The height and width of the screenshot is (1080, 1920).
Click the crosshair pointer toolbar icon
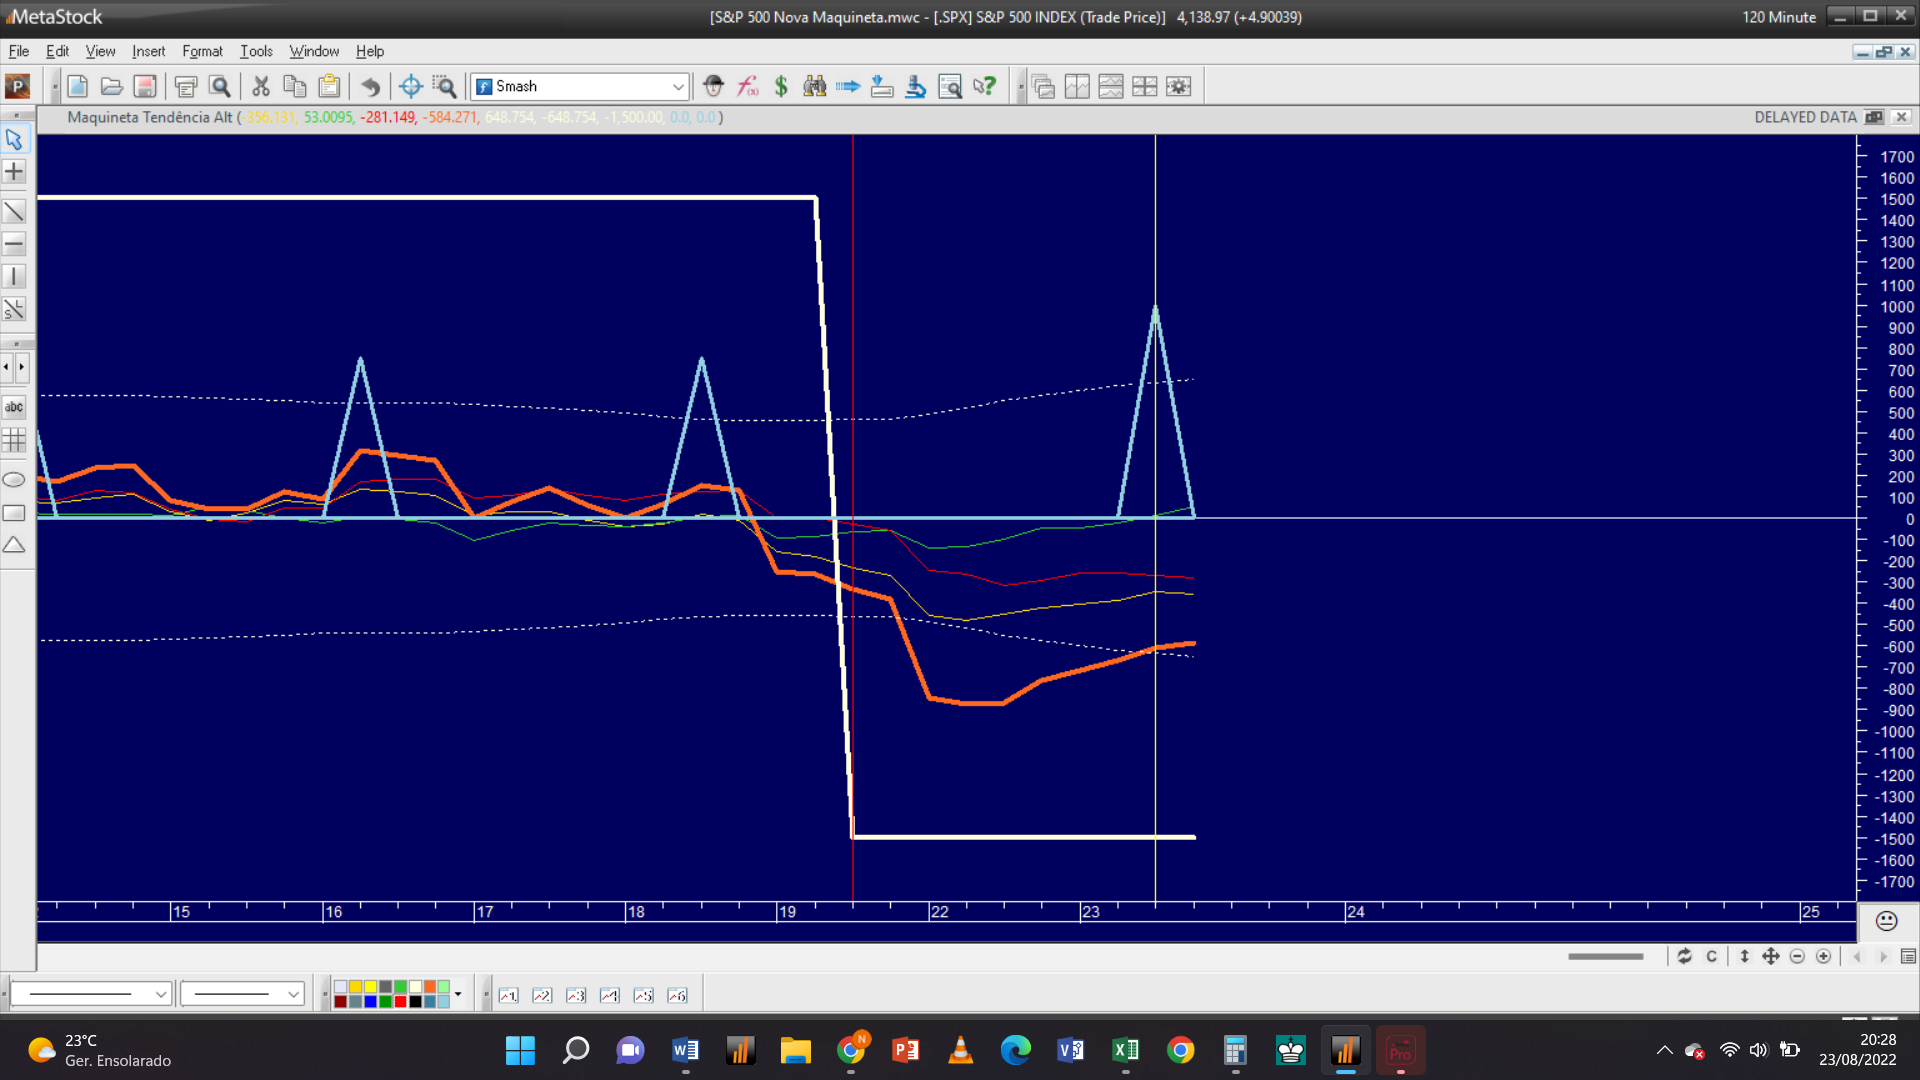[410, 87]
